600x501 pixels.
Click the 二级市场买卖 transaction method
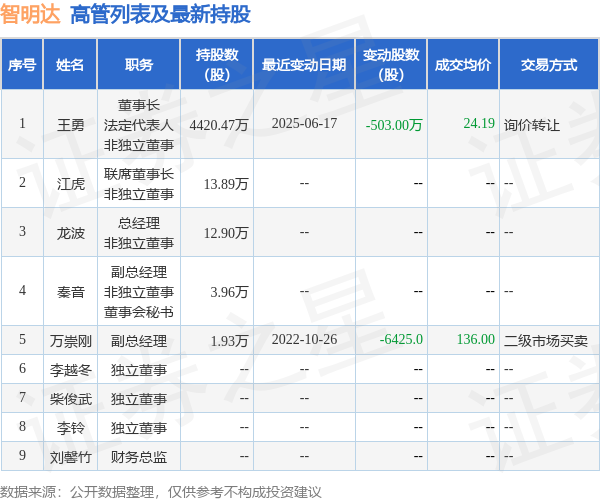pyautogui.click(x=545, y=341)
